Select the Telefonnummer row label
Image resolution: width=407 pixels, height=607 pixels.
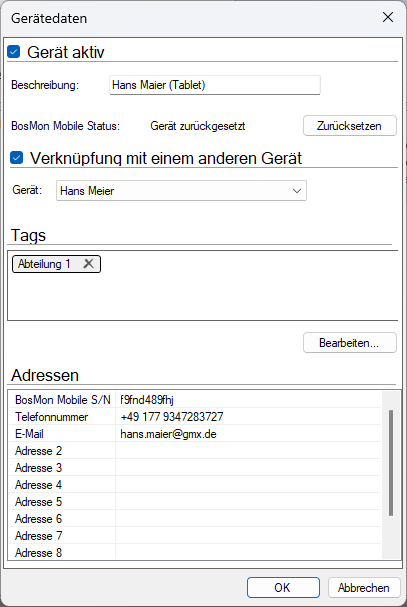pyautogui.click(x=52, y=417)
